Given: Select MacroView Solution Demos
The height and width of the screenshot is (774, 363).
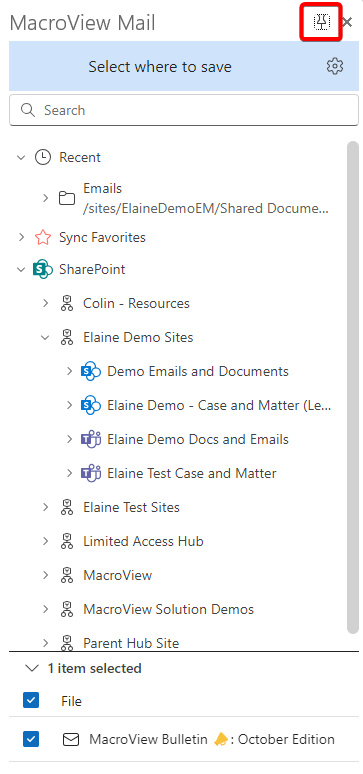Looking at the screenshot, I should click(168, 610).
